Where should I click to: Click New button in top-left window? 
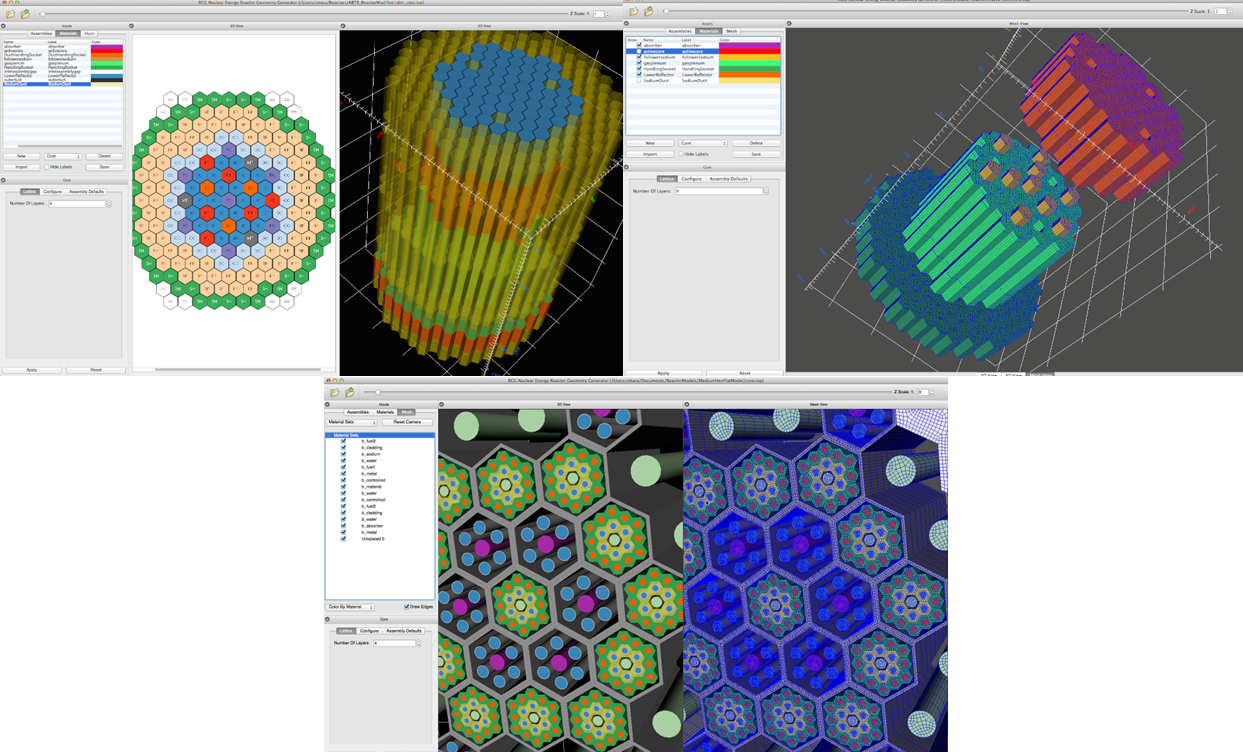click(x=21, y=156)
